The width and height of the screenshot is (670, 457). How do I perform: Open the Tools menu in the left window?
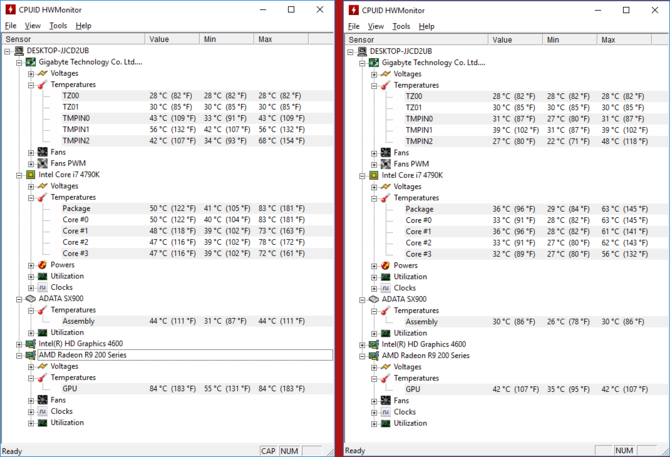(x=58, y=26)
